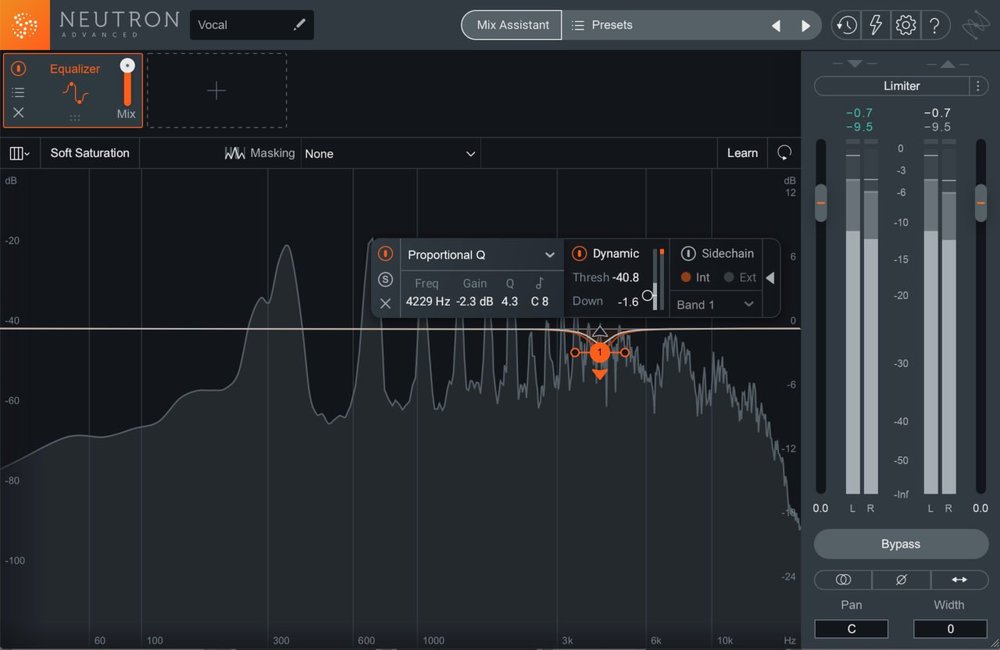Screen dimensions: 1000x650
Task: Open the None masking source dropdown
Action: (390, 153)
